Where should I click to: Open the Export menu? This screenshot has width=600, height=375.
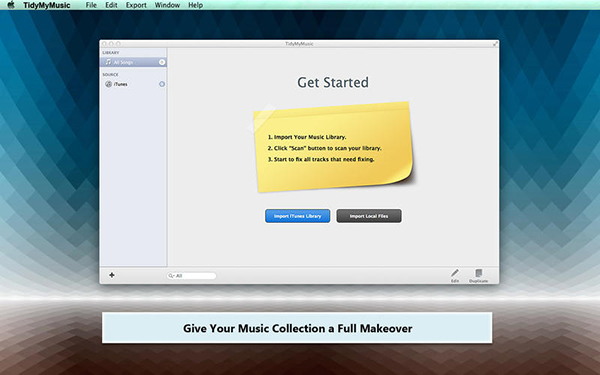tap(136, 5)
